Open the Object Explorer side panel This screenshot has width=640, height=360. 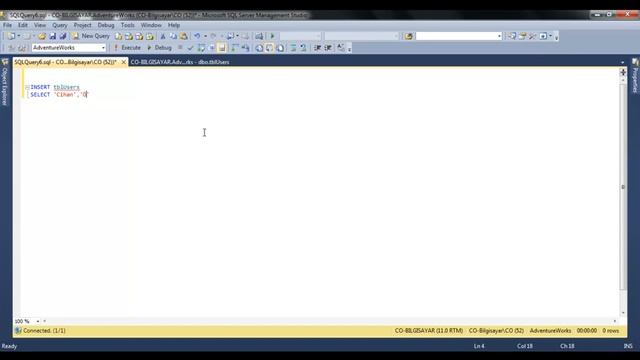5,83
